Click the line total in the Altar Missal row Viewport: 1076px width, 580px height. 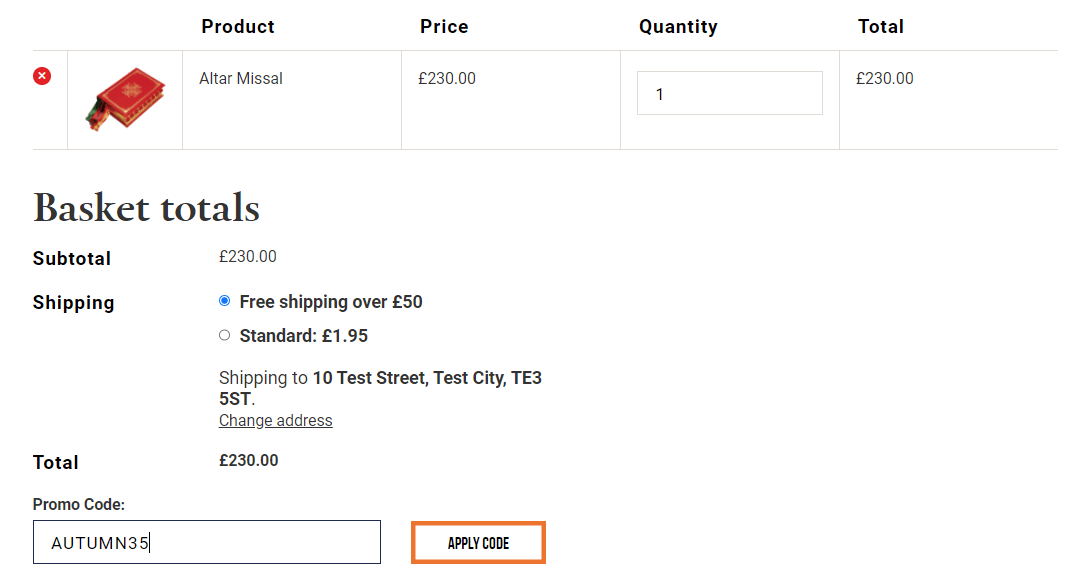coord(885,78)
